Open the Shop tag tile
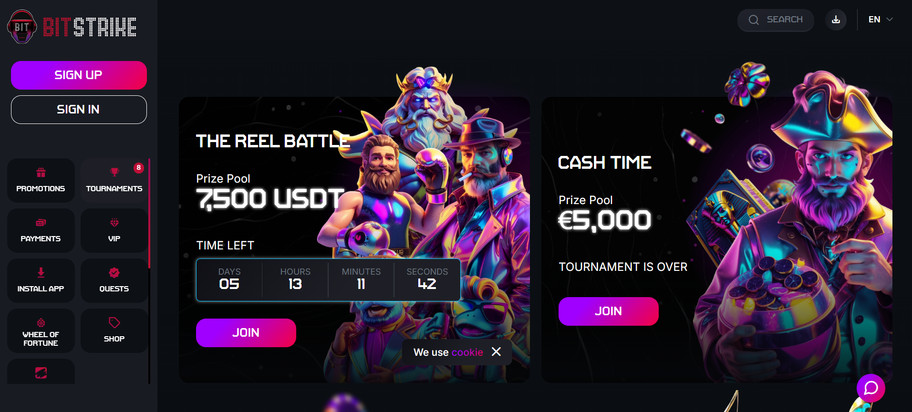The image size is (912, 412). coord(114,331)
